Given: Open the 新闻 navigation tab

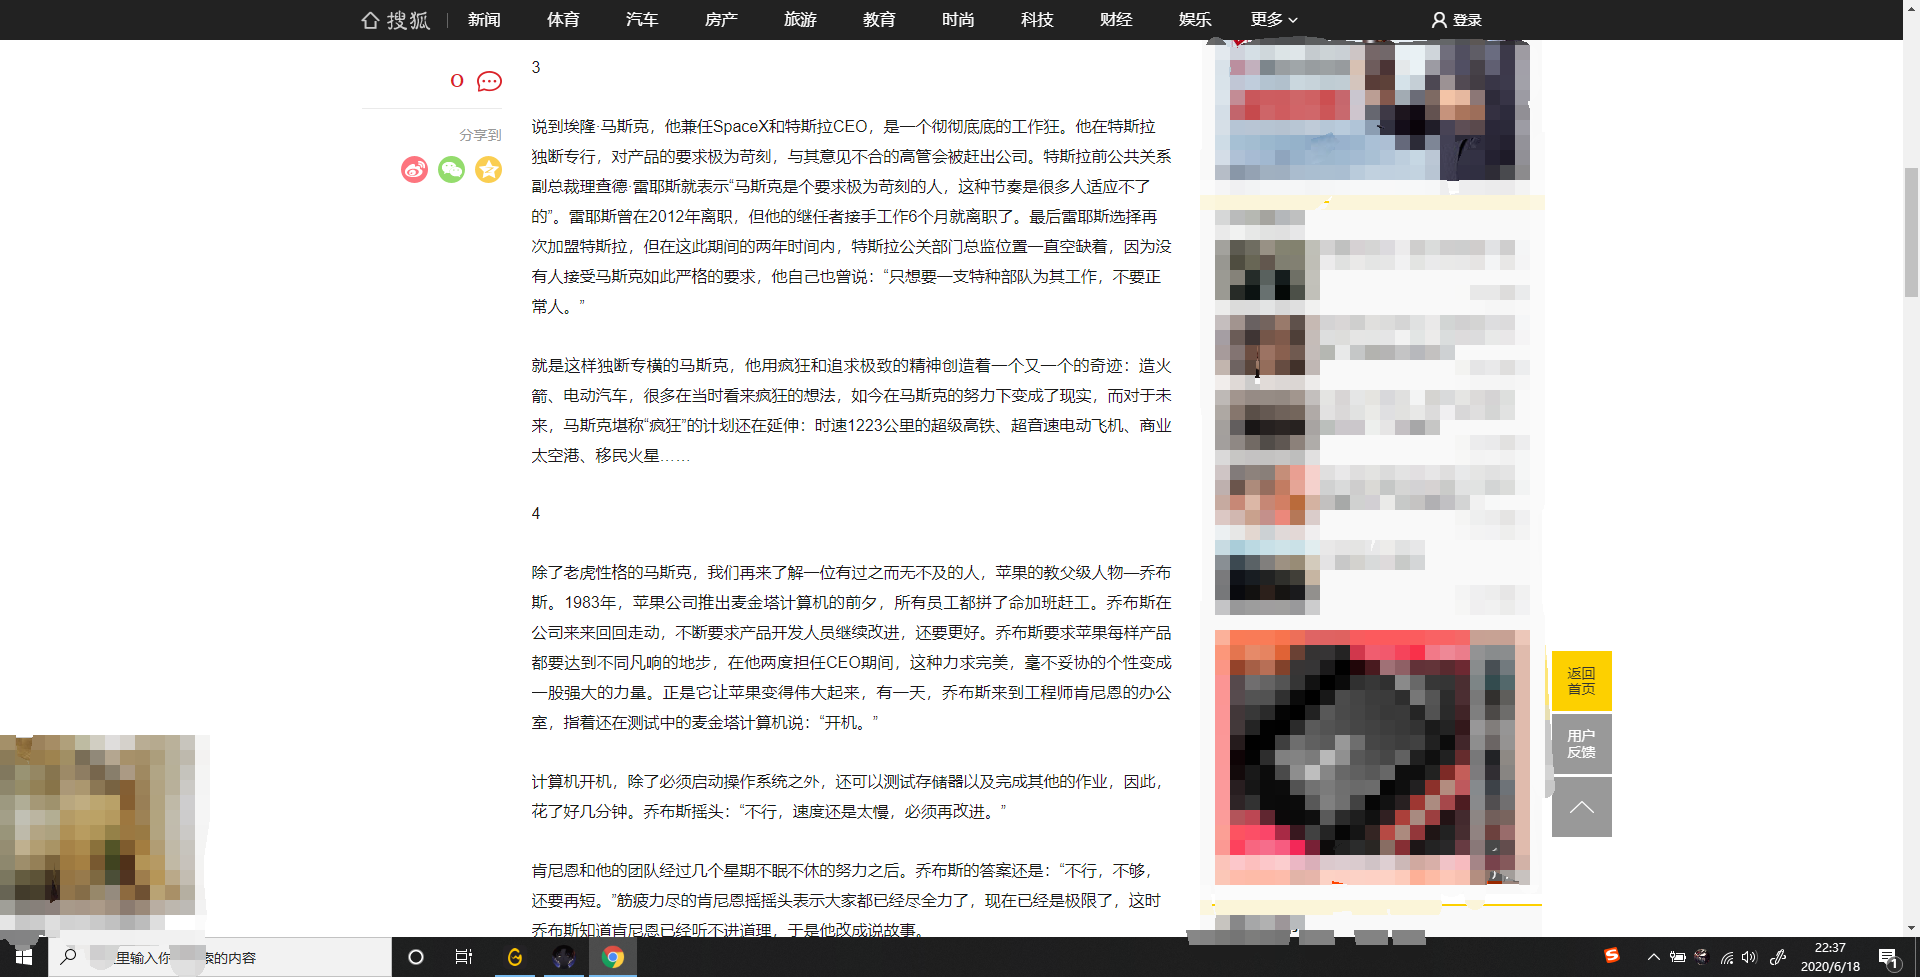Looking at the screenshot, I should point(484,20).
